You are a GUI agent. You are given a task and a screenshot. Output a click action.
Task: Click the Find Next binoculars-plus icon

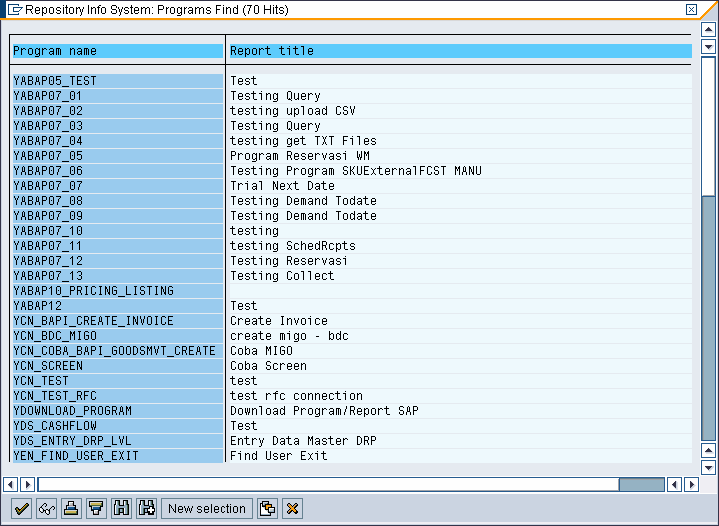tap(146, 509)
